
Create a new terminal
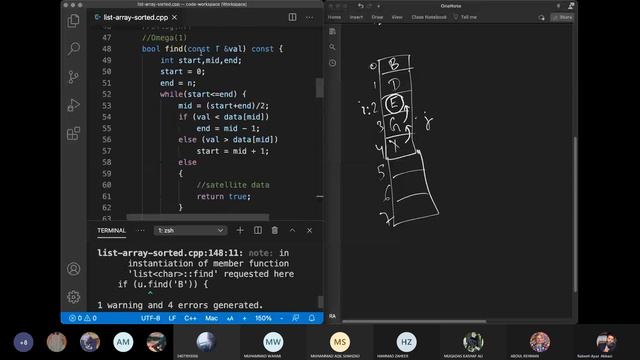[240, 231]
